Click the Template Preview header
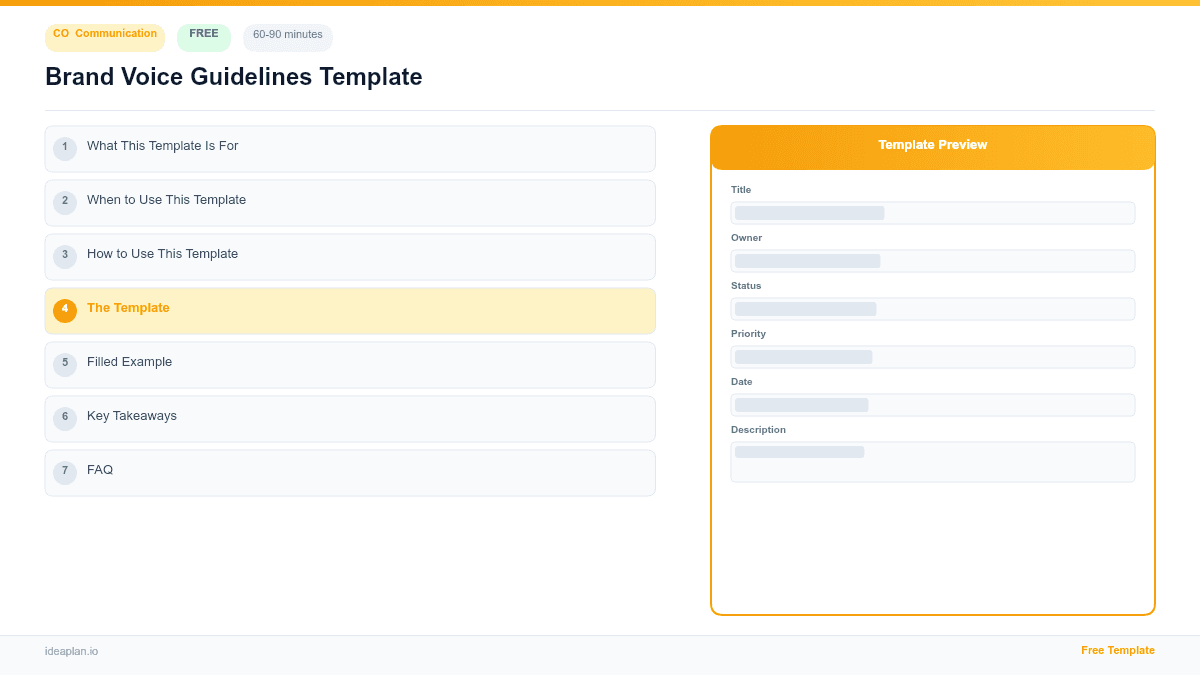 933,147
